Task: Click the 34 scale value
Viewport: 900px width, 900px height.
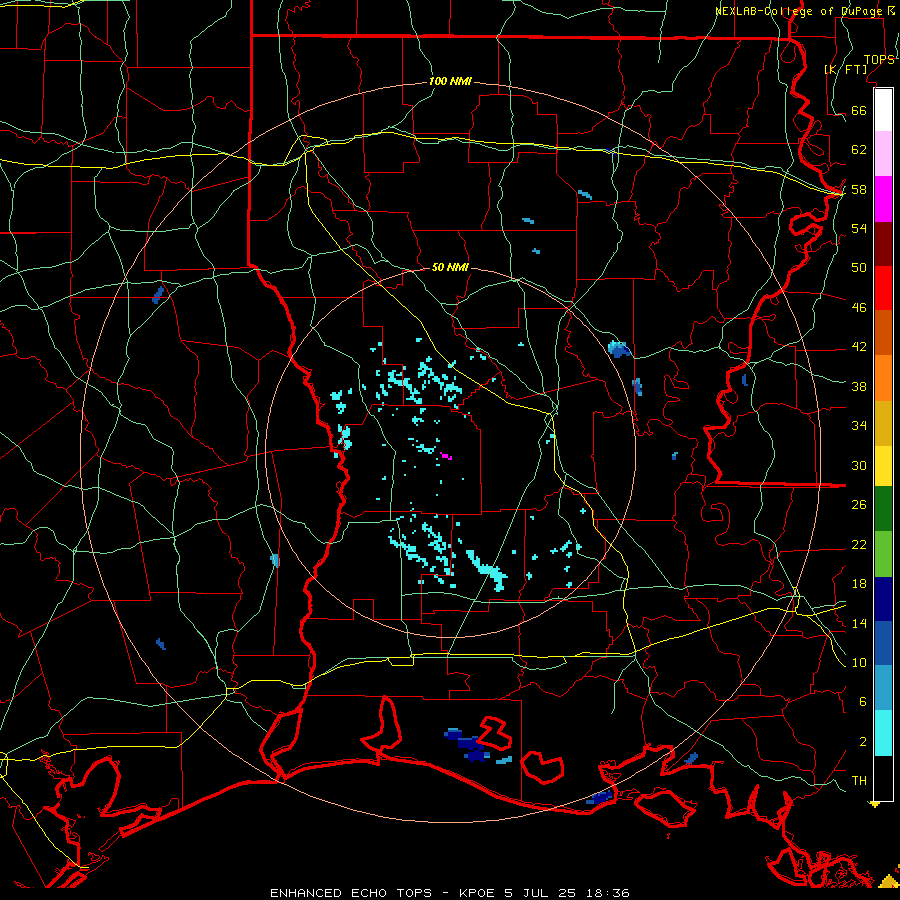Action: (x=859, y=425)
